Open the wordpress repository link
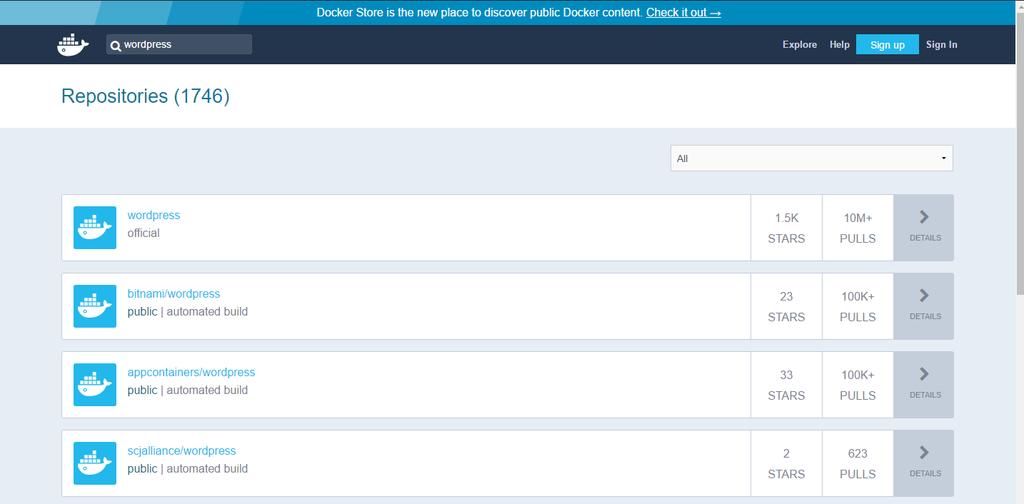The width and height of the screenshot is (1024, 504). pos(153,215)
